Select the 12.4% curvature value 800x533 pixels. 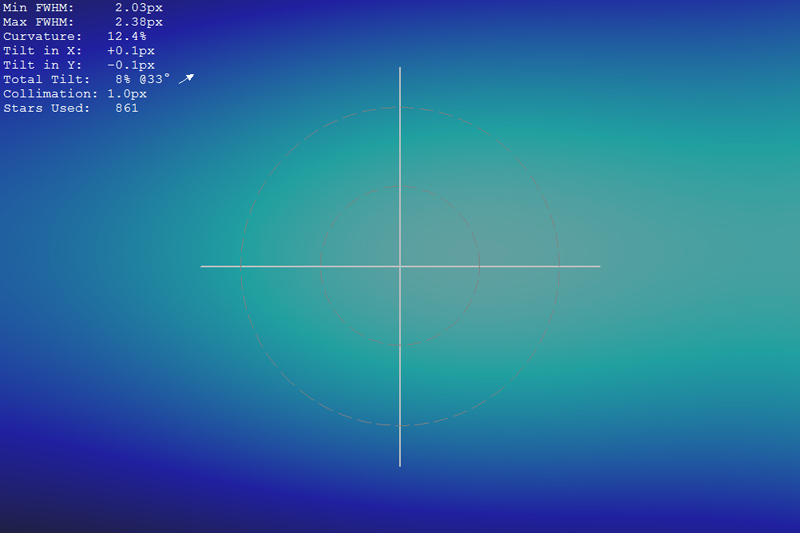127,36
